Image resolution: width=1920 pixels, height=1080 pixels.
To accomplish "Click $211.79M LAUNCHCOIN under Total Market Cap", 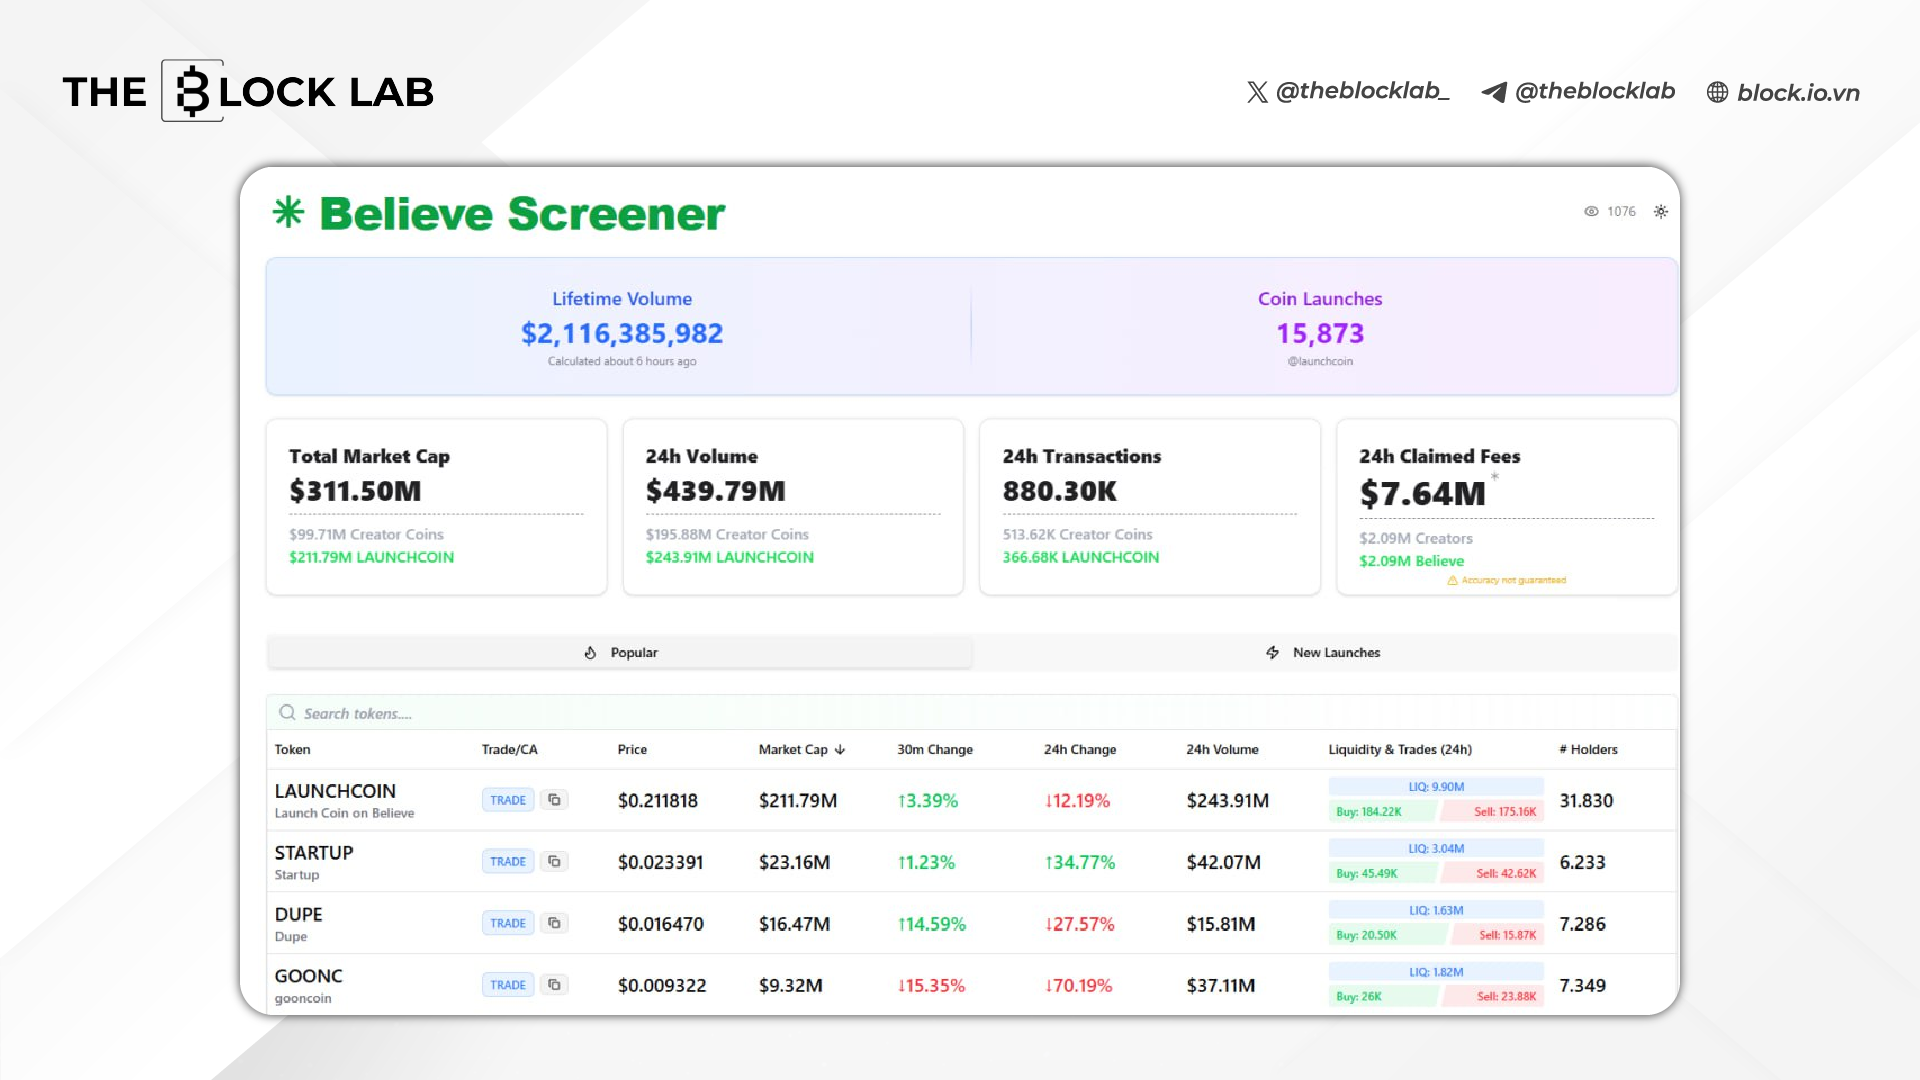I will [x=371, y=557].
